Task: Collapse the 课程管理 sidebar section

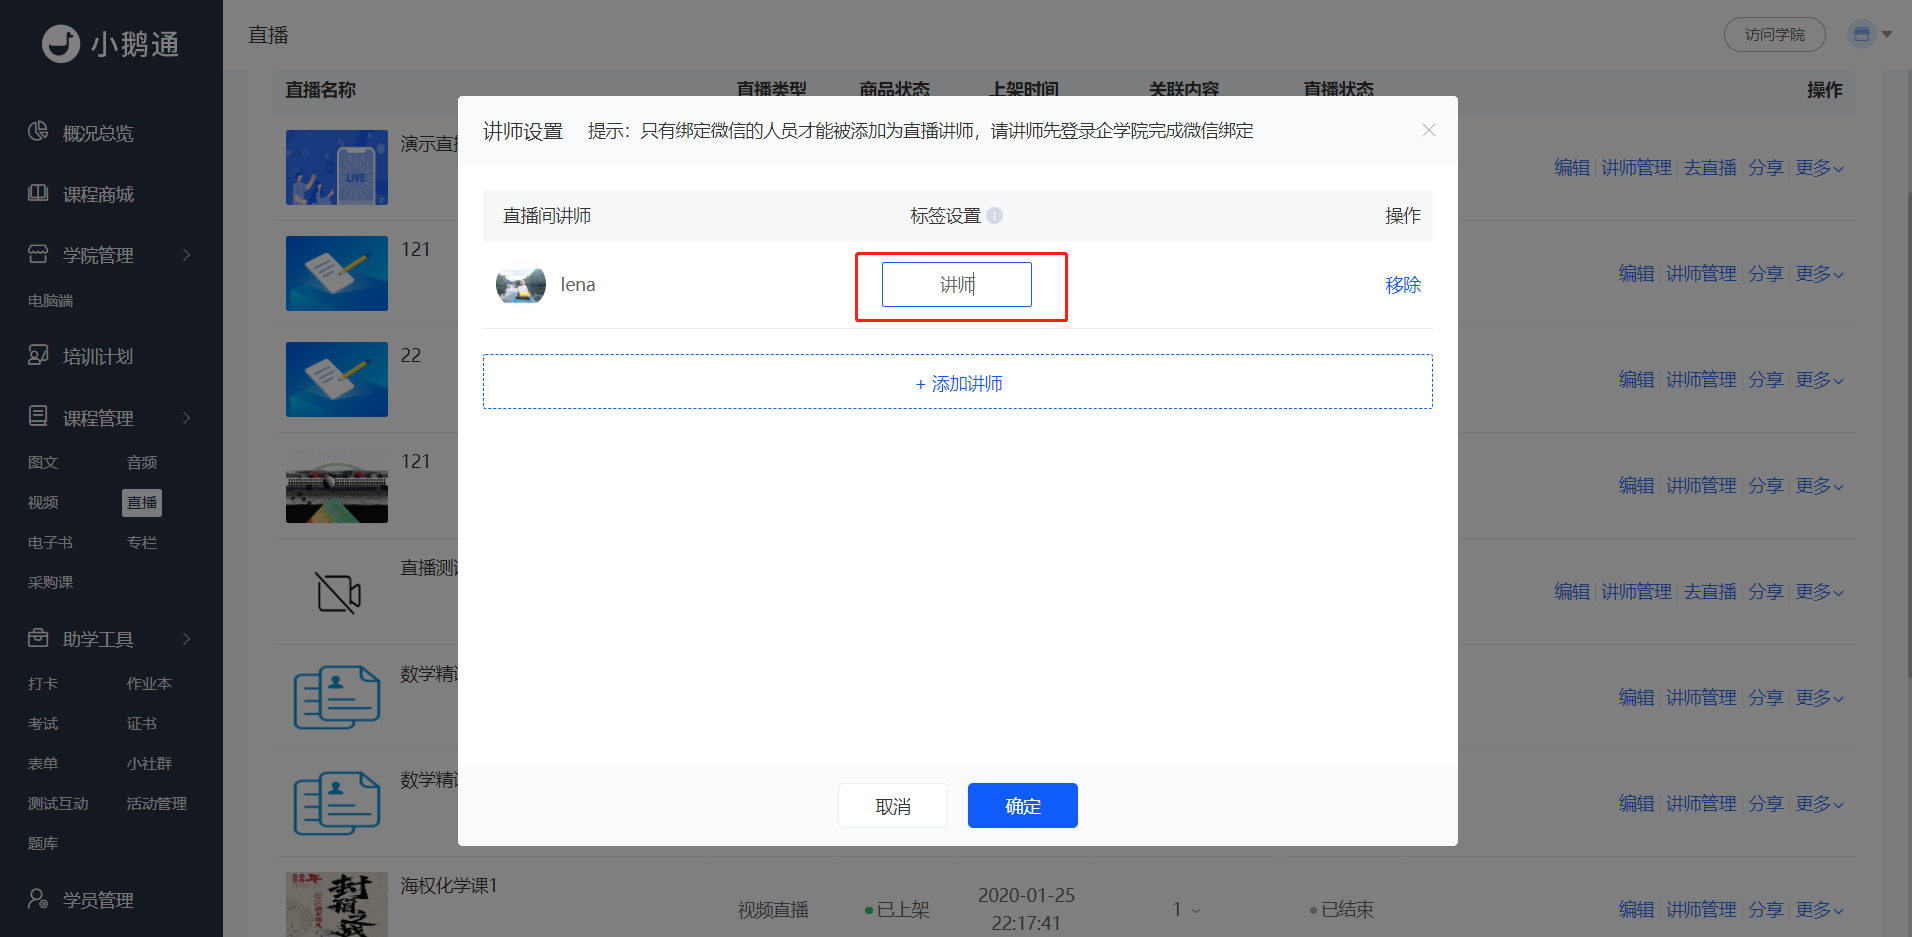Action: tap(187, 417)
